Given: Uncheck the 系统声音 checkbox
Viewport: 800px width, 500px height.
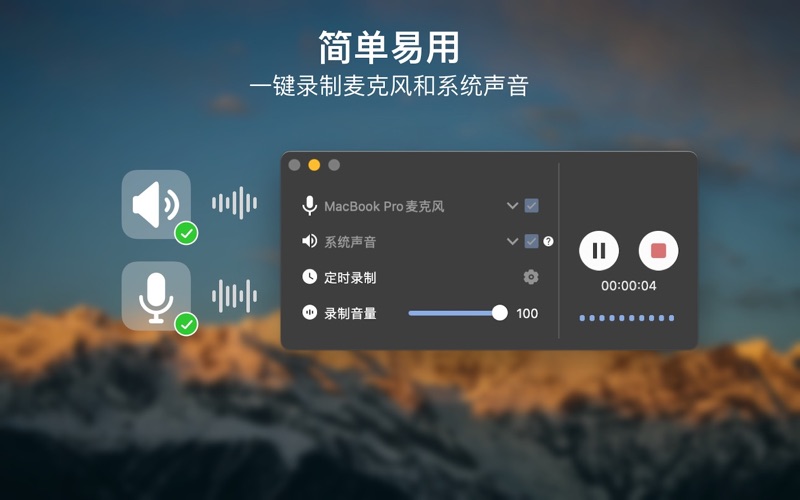Looking at the screenshot, I should point(531,241).
